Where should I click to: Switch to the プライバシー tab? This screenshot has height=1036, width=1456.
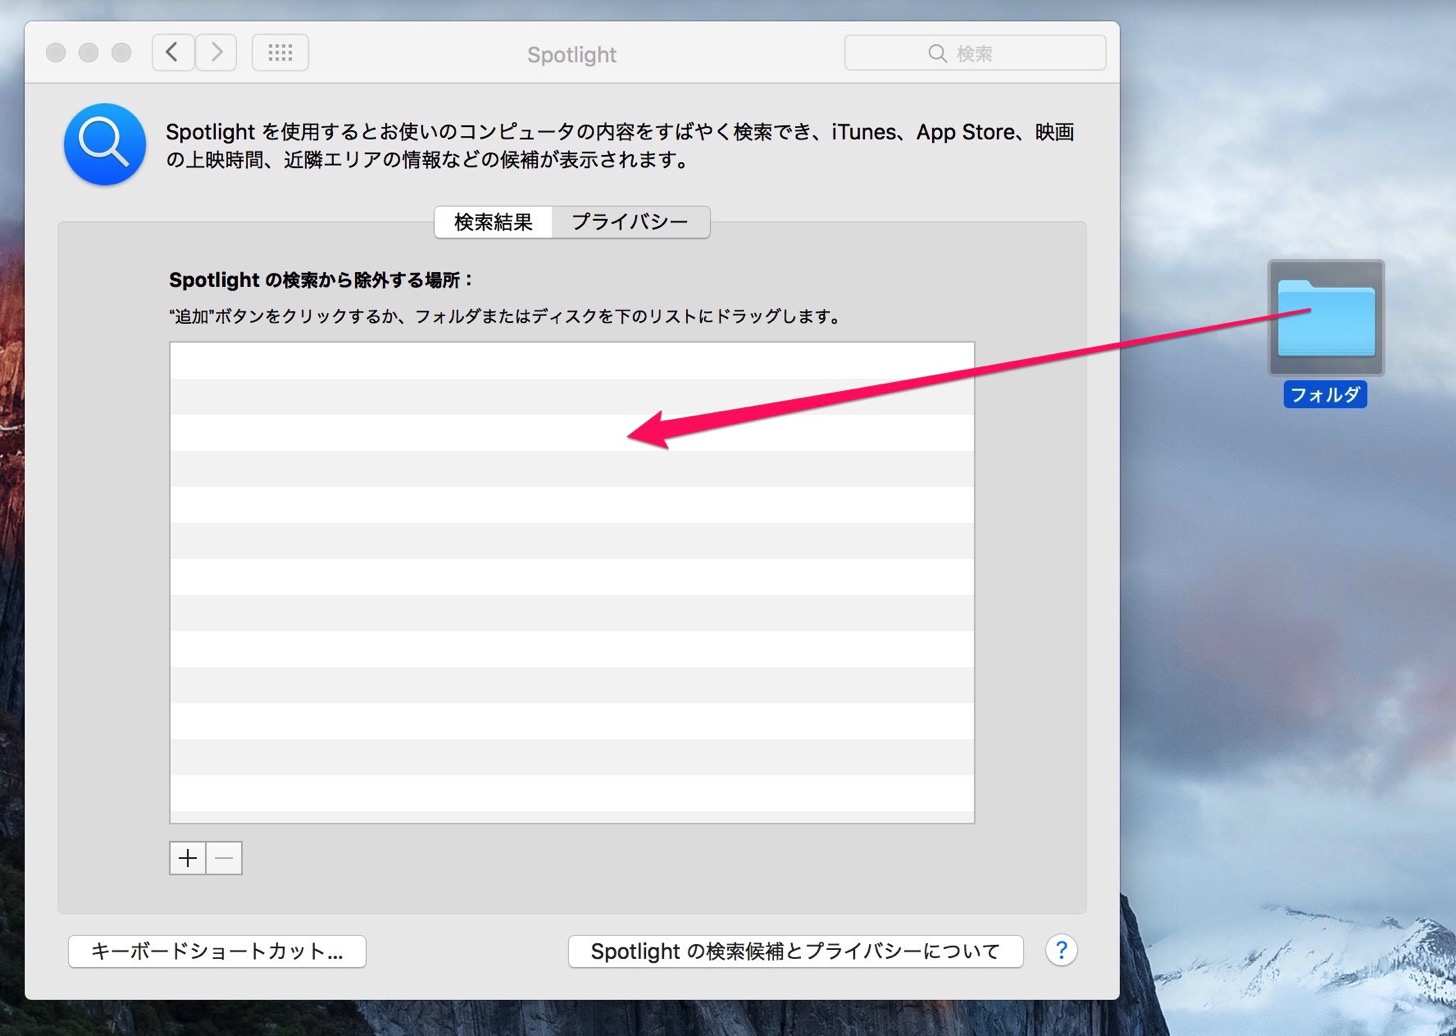tap(630, 222)
